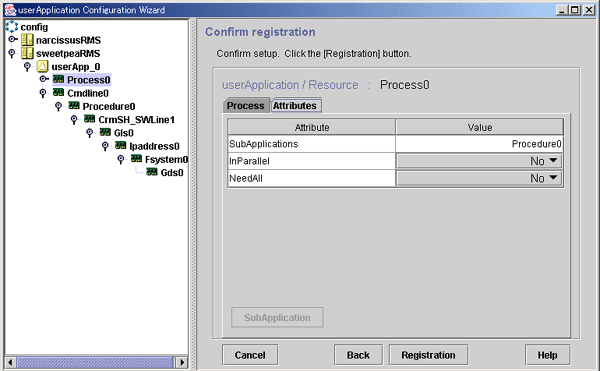The image size is (600, 371).
Task: Click the config root icon
Action: point(11,26)
